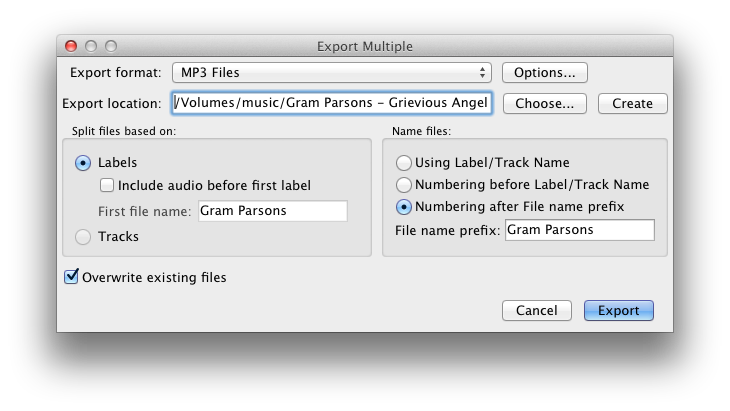Toggle Overwrite existing files checkbox

[x=71, y=276]
